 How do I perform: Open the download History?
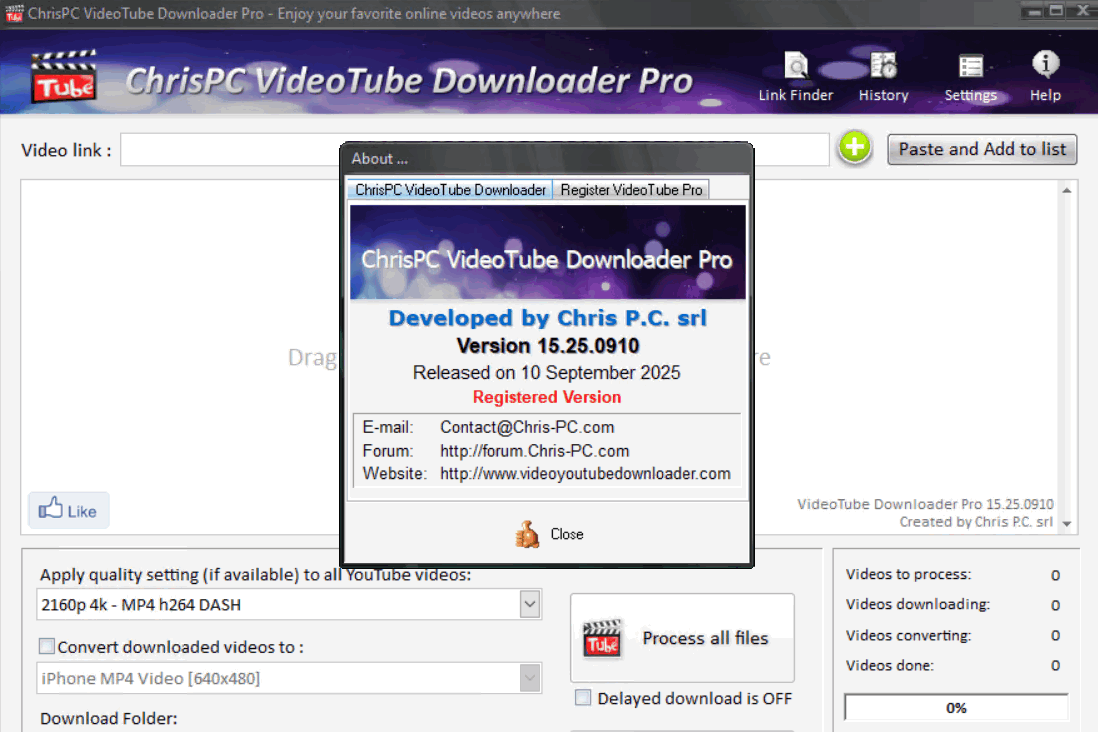pyautogui.click(x=883, y=77)
